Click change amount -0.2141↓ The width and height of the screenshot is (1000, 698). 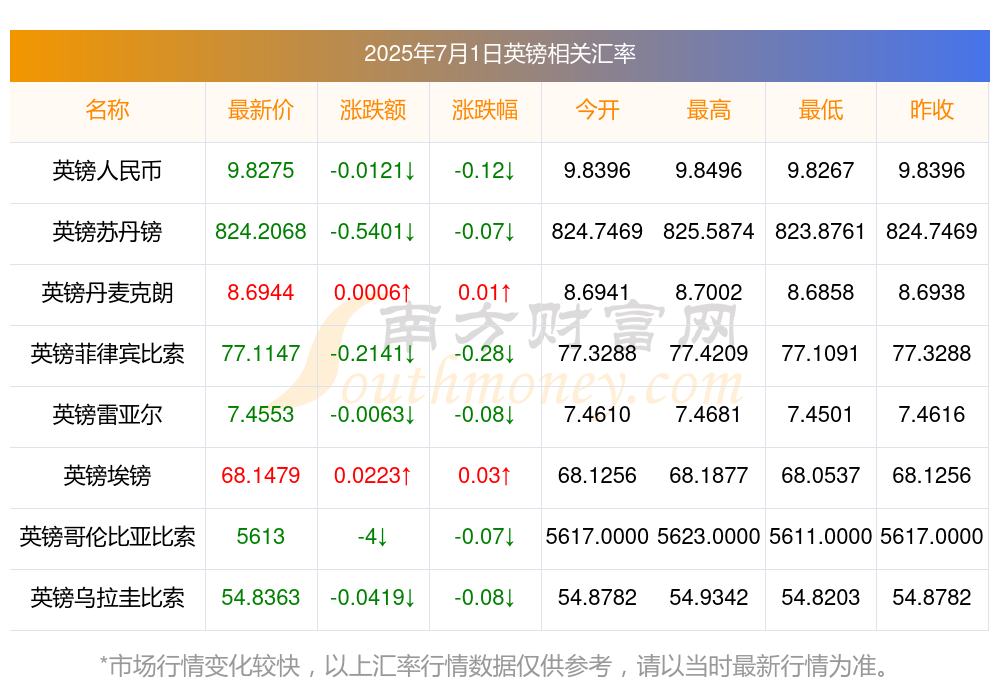coord(372,353)
